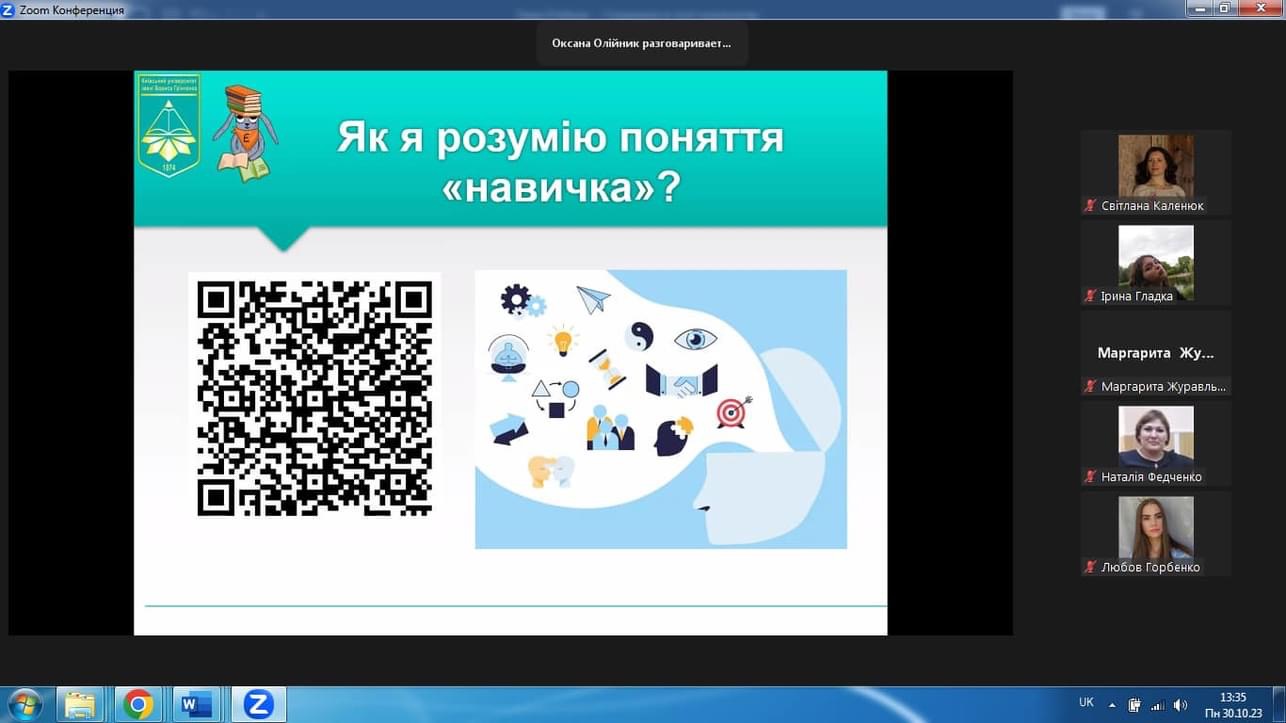Screen dimensions: 1286x723
Task: Select Маргарита Журавль's participant tile
Action: click(x=1156, y=353)
